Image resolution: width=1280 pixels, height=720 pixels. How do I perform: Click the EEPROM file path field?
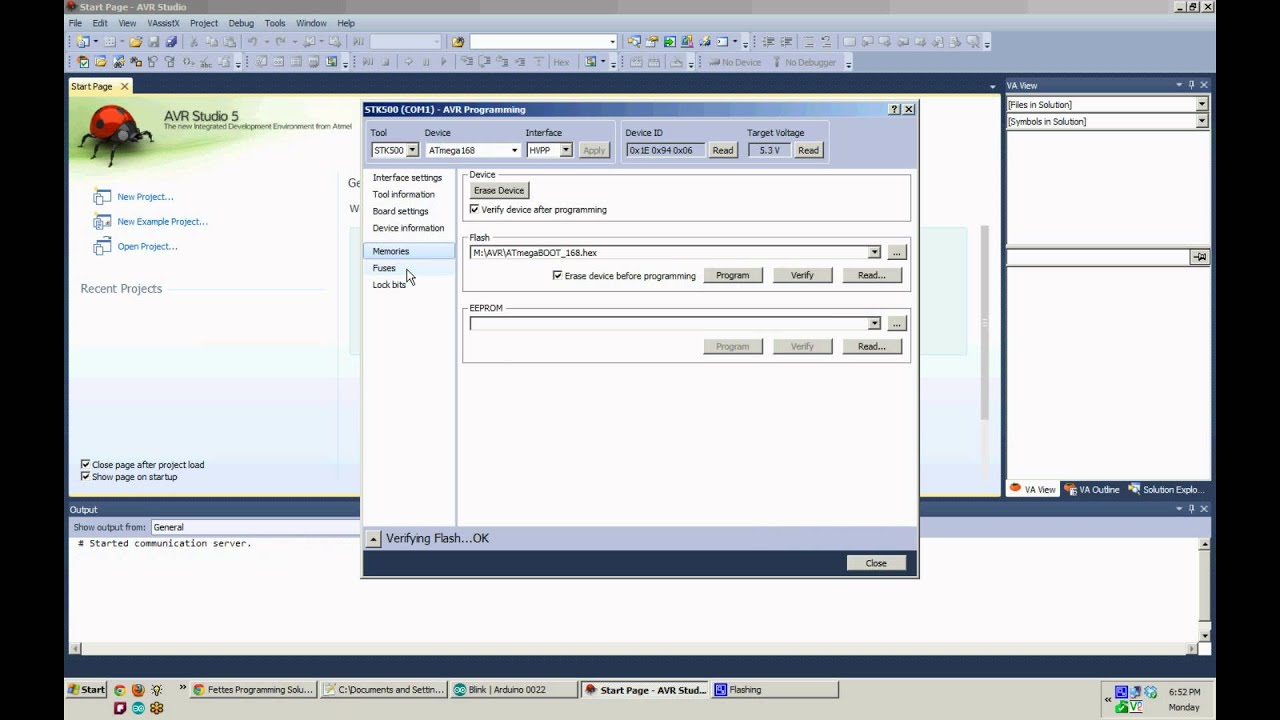click(x=668, y=324)
